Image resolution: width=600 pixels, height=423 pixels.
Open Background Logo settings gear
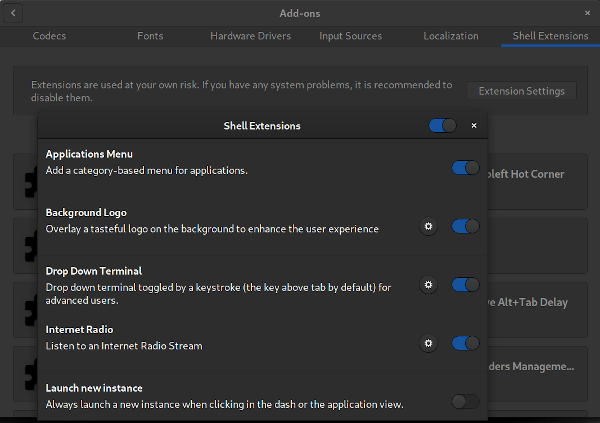[x=428, y=227]
